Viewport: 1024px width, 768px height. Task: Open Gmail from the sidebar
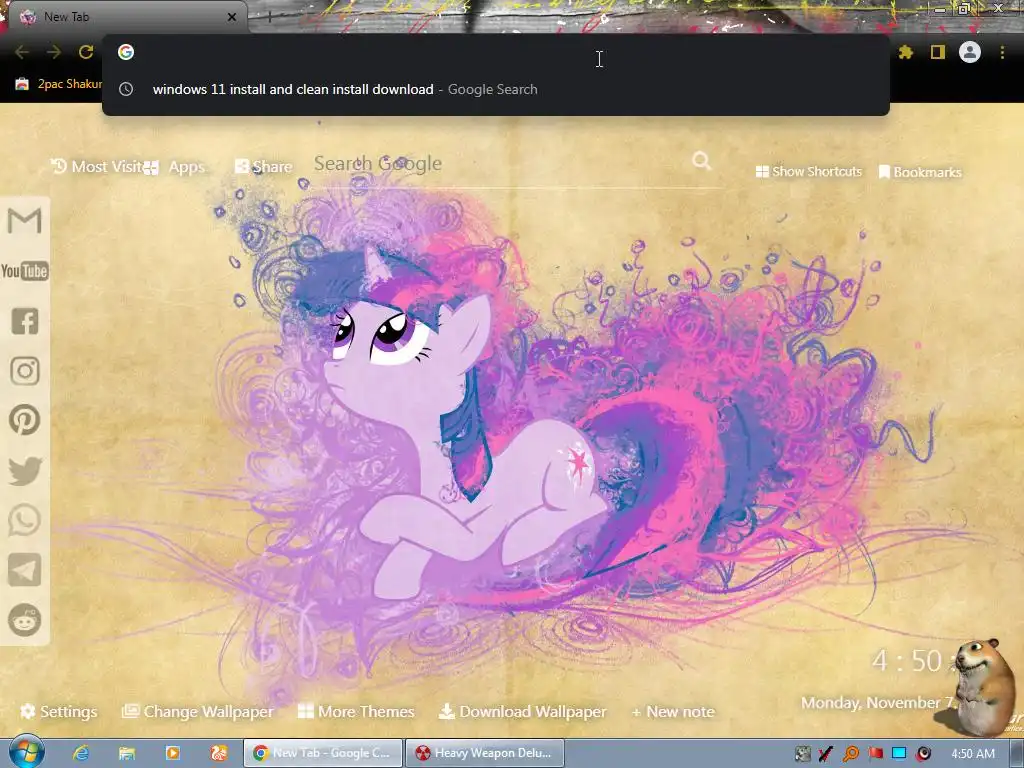coord(25,220)
